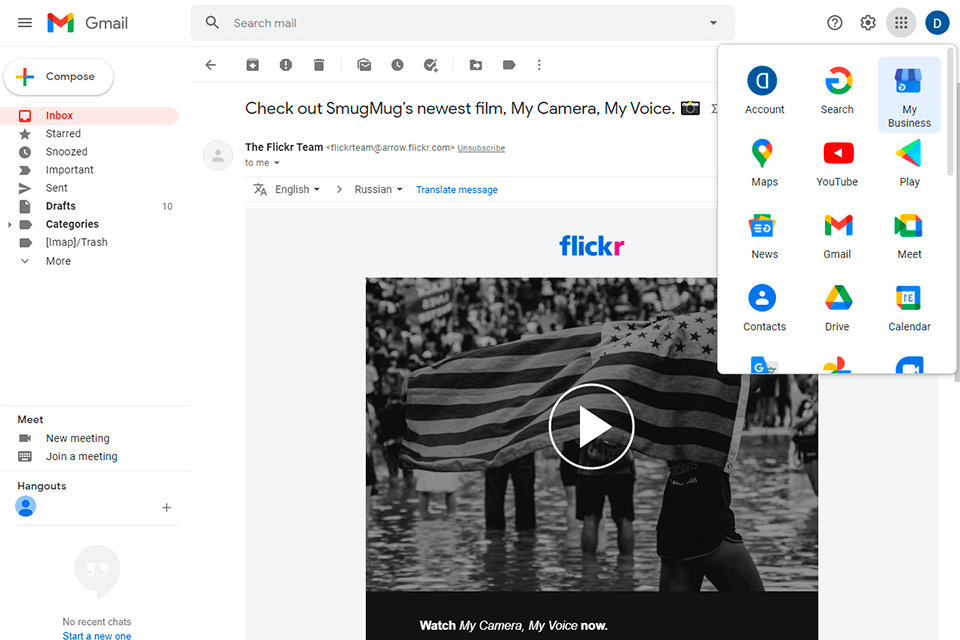
Task: Open the account avatar D
Action: point(937,23)
